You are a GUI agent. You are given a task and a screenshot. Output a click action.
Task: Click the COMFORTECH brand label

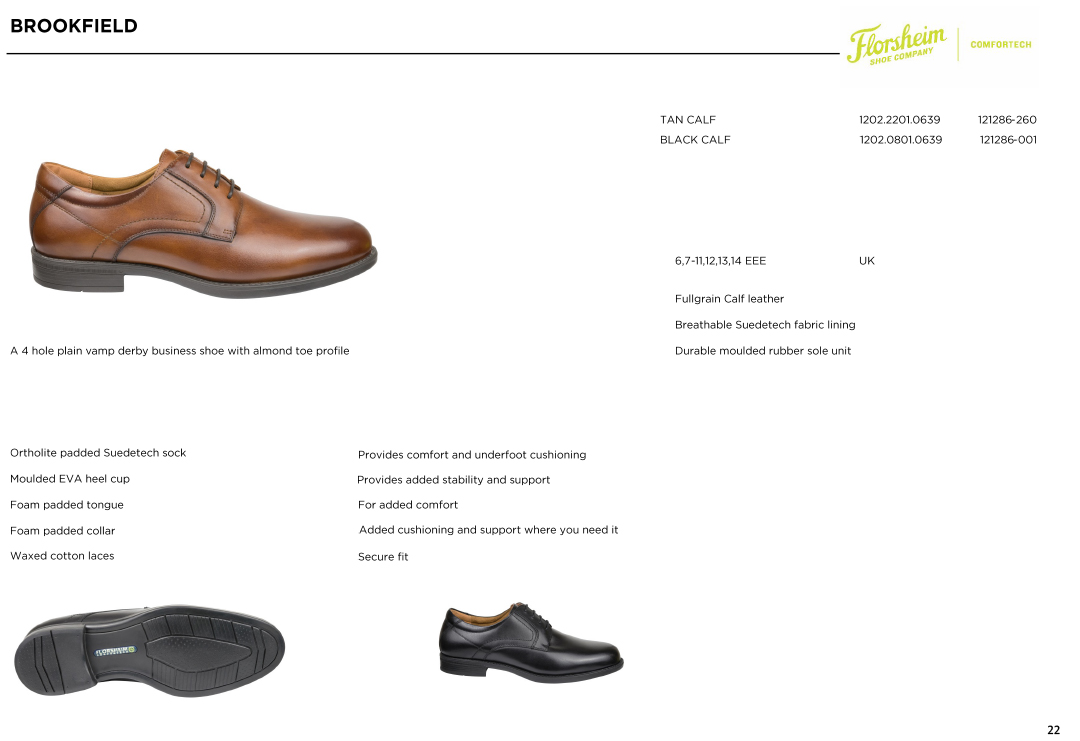[1001, 45]
